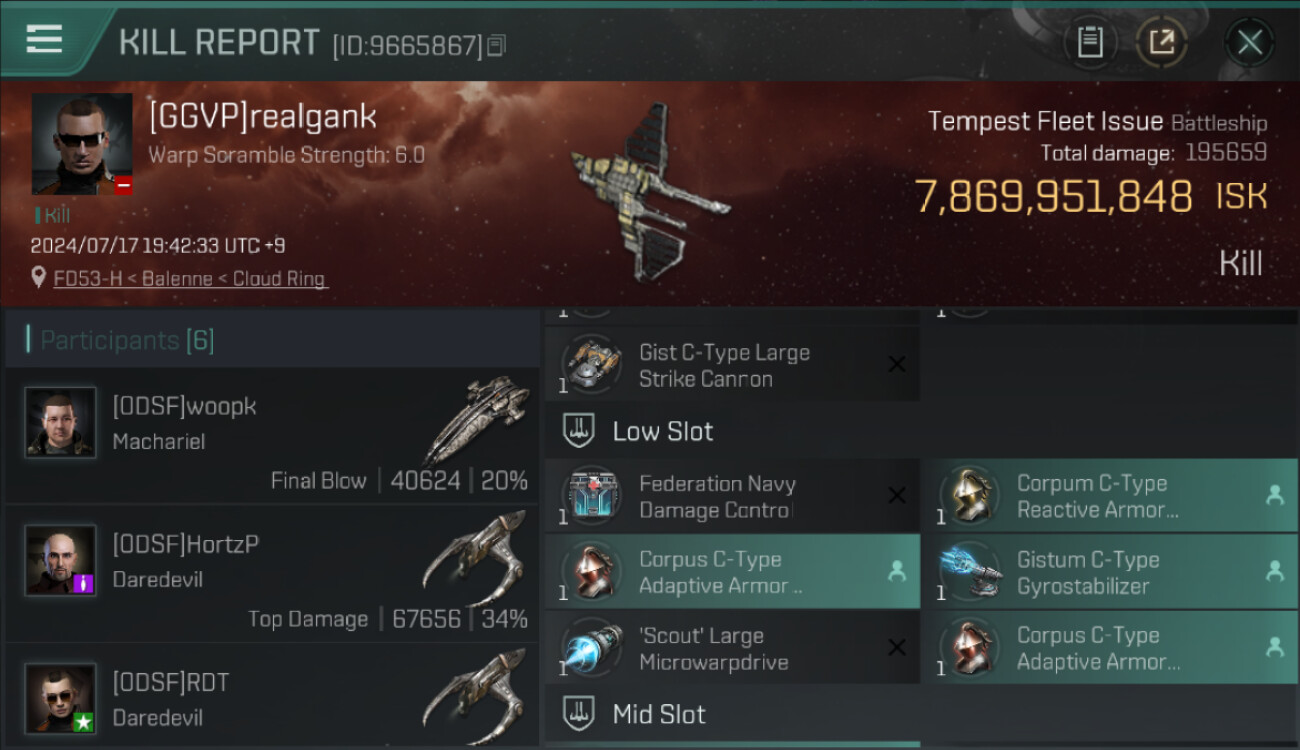Click the 'Scout' Large Microwarpdrive icon
This screenshot has height=750, width=1300.
pos(591,648)
